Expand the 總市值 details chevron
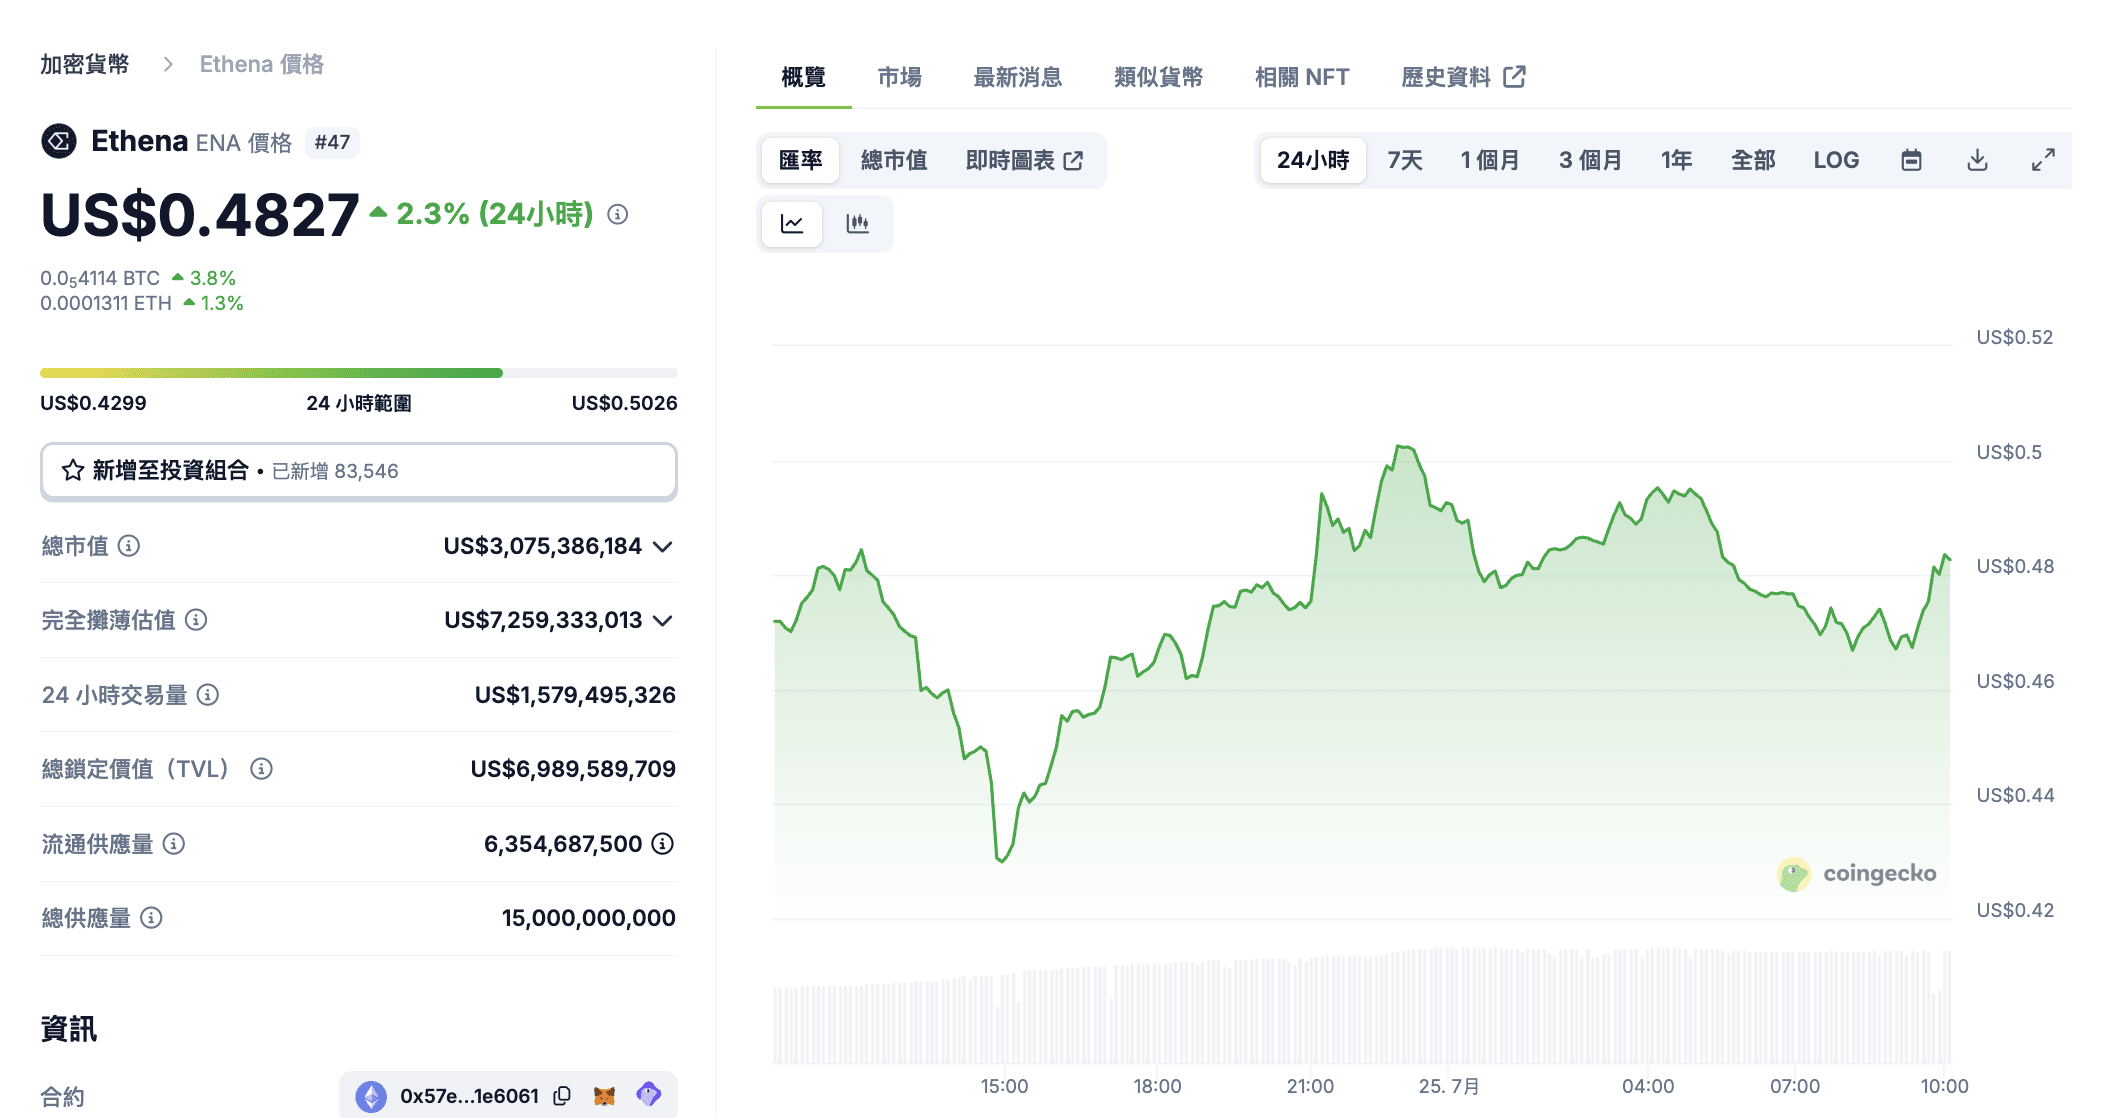2110x1118 pixels. [662, 546]
